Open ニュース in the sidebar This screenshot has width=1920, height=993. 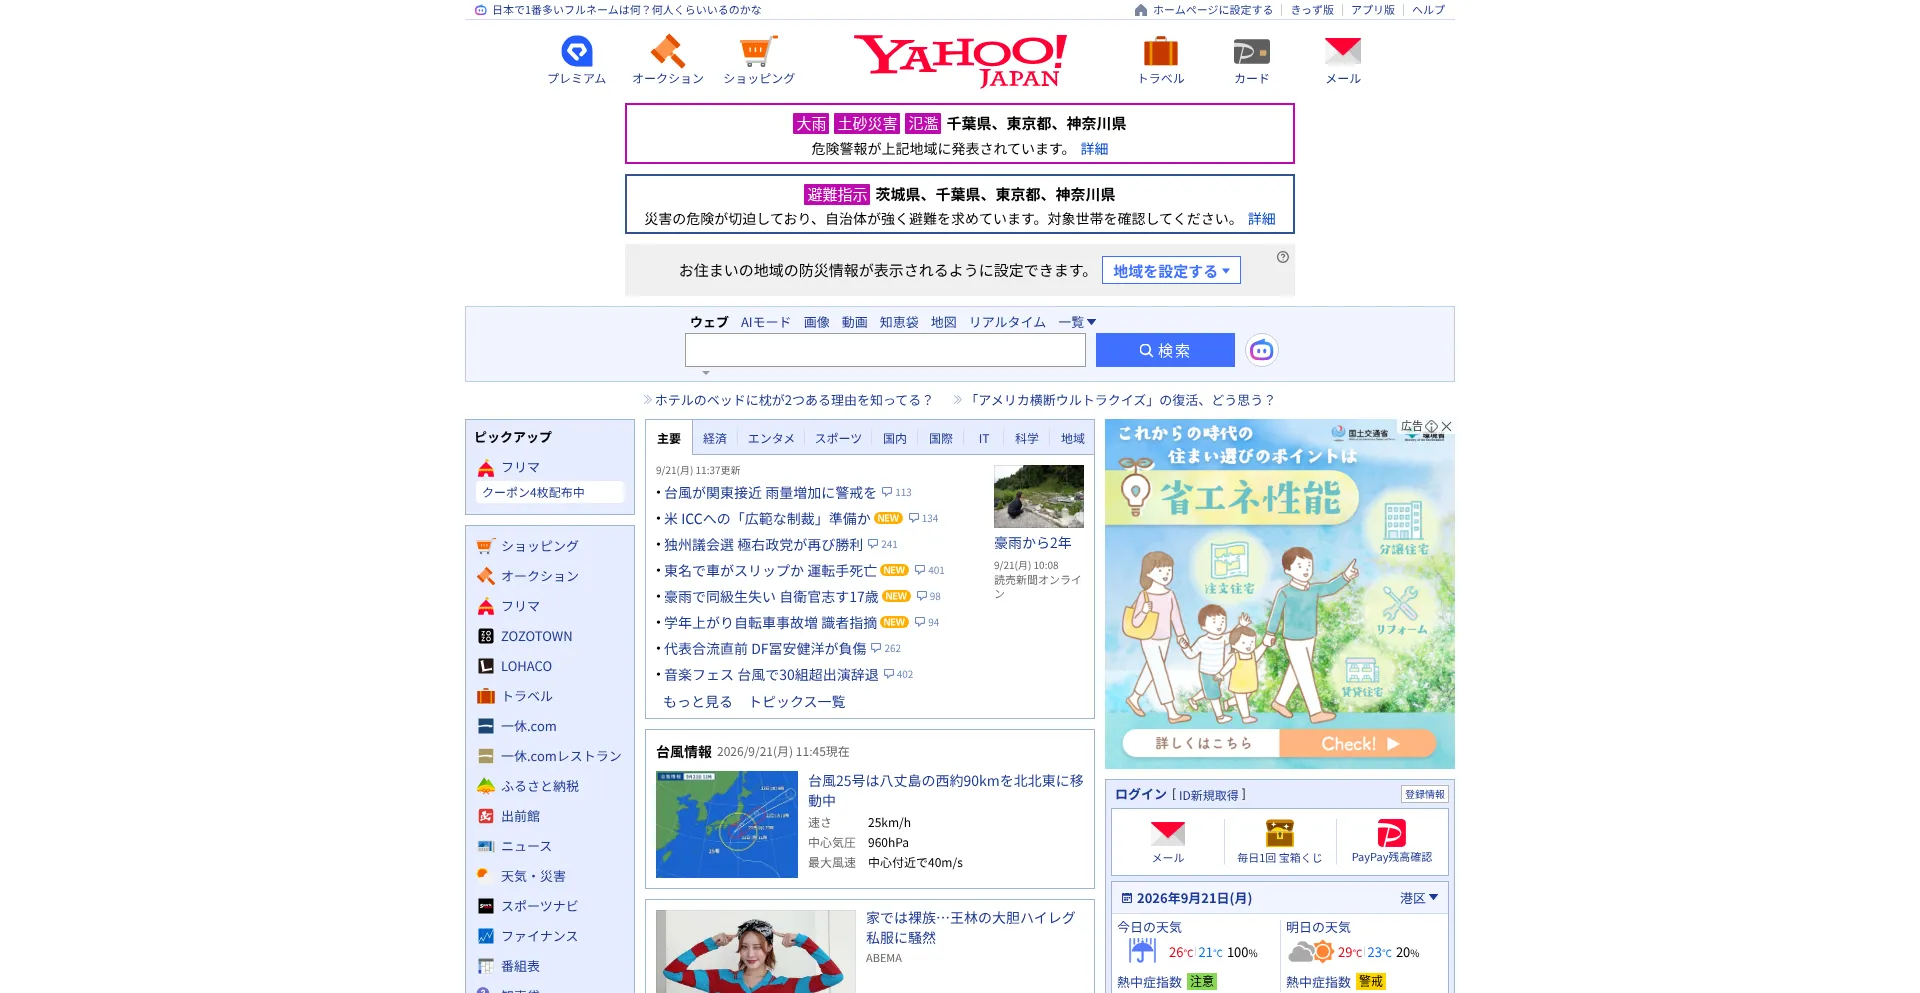pyautogui.click(x=515, y=846)
